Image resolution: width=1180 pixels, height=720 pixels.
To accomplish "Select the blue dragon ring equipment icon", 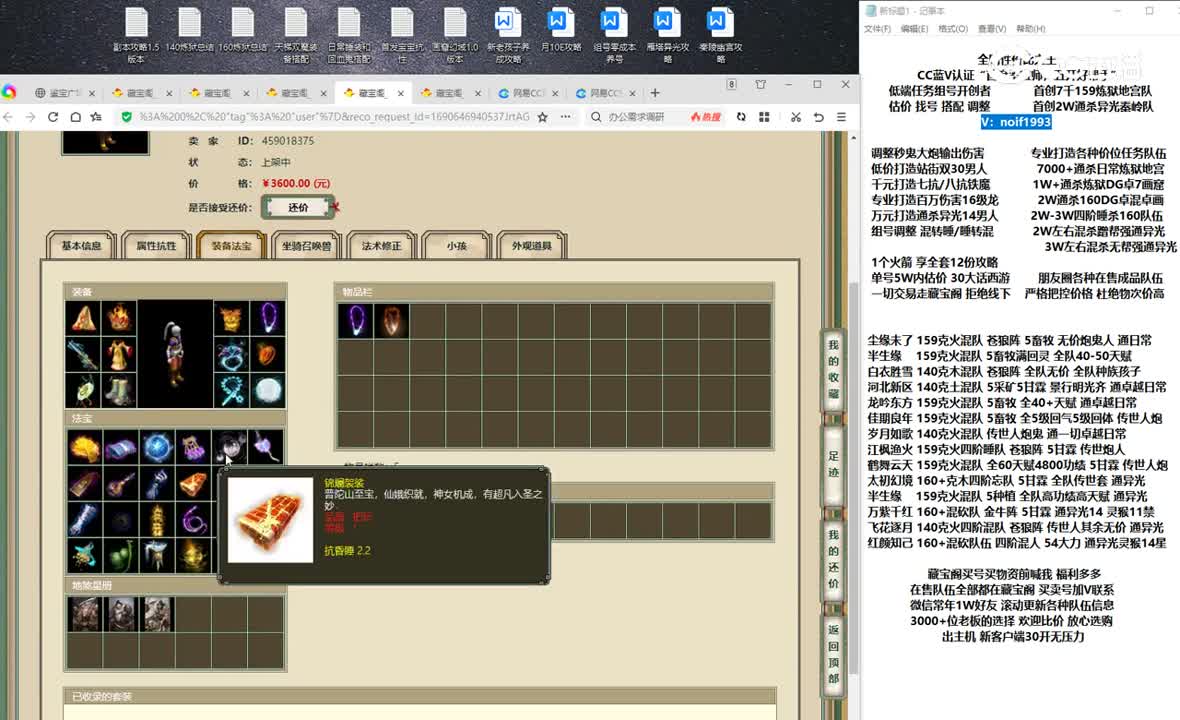I will [232, 354].
